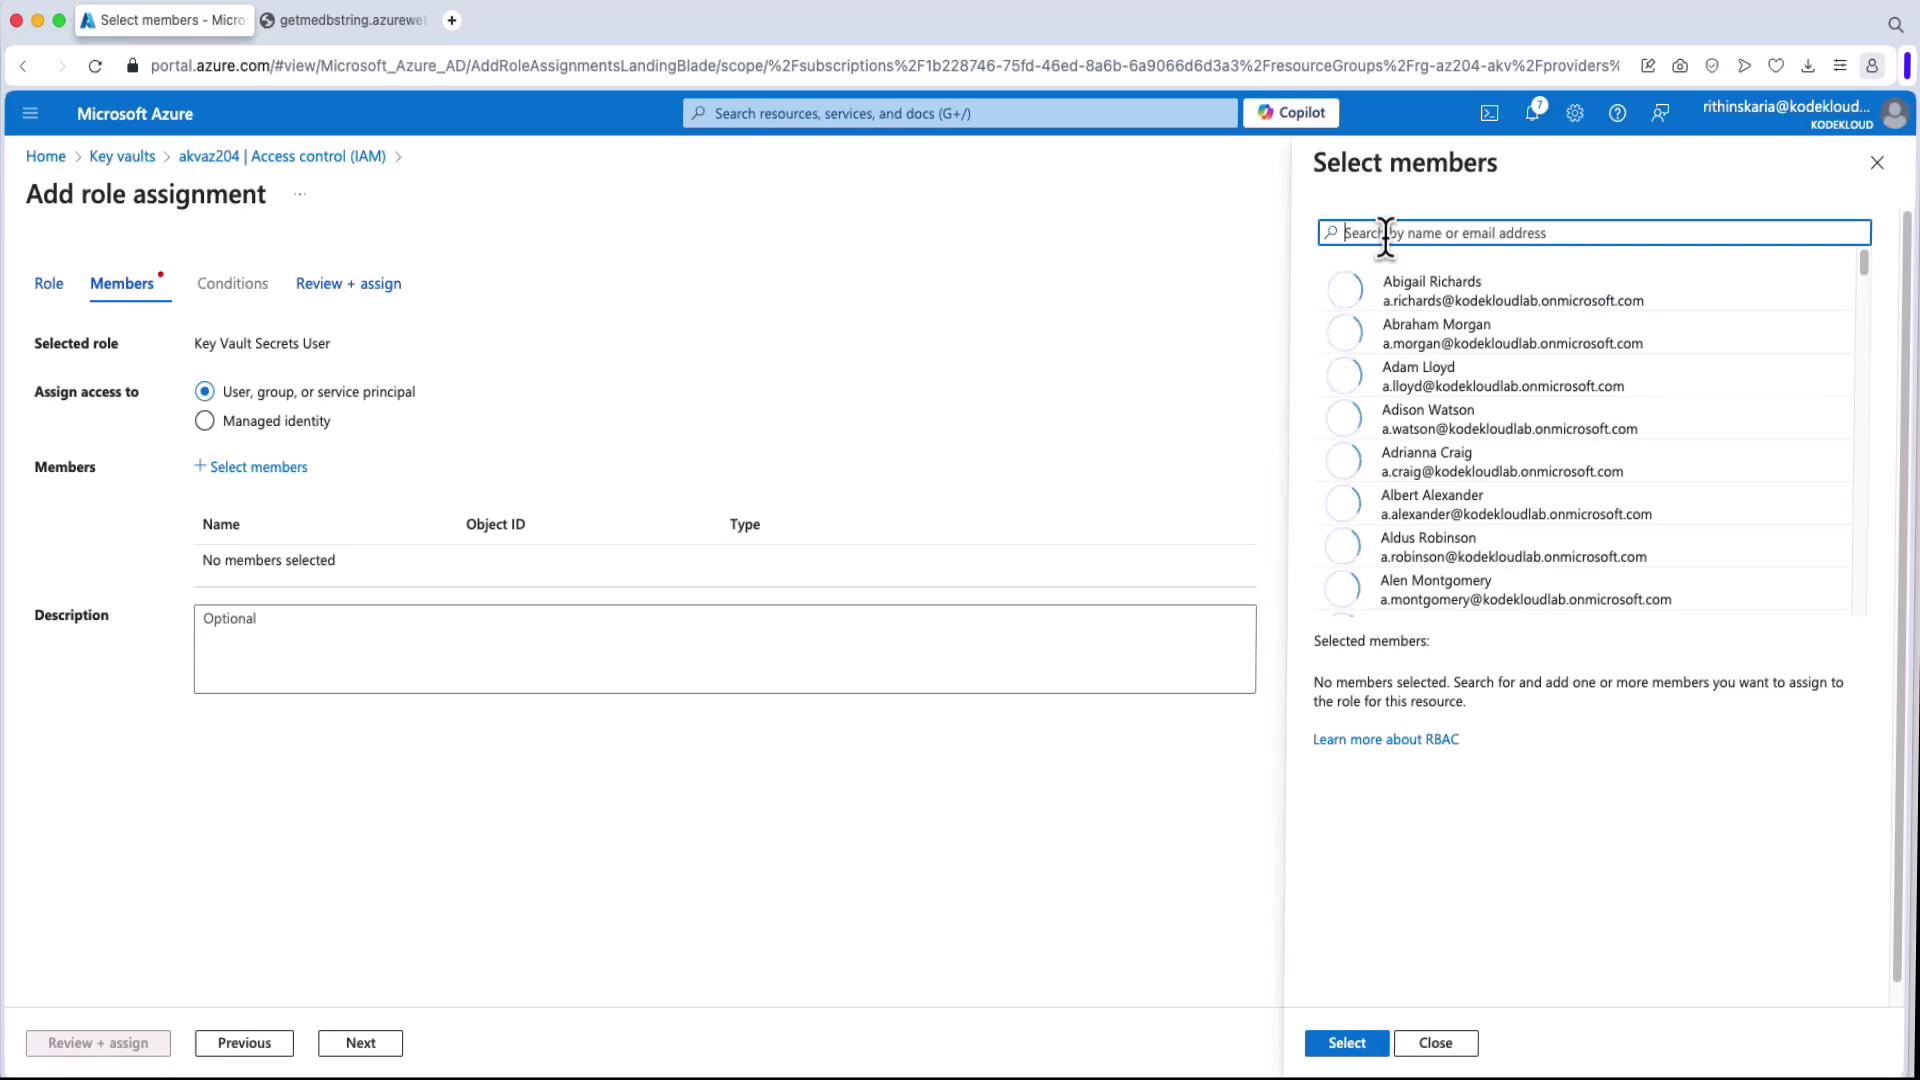Reload the page in browser
Screen dimensions: 1920x1080
tap(95, 66)
